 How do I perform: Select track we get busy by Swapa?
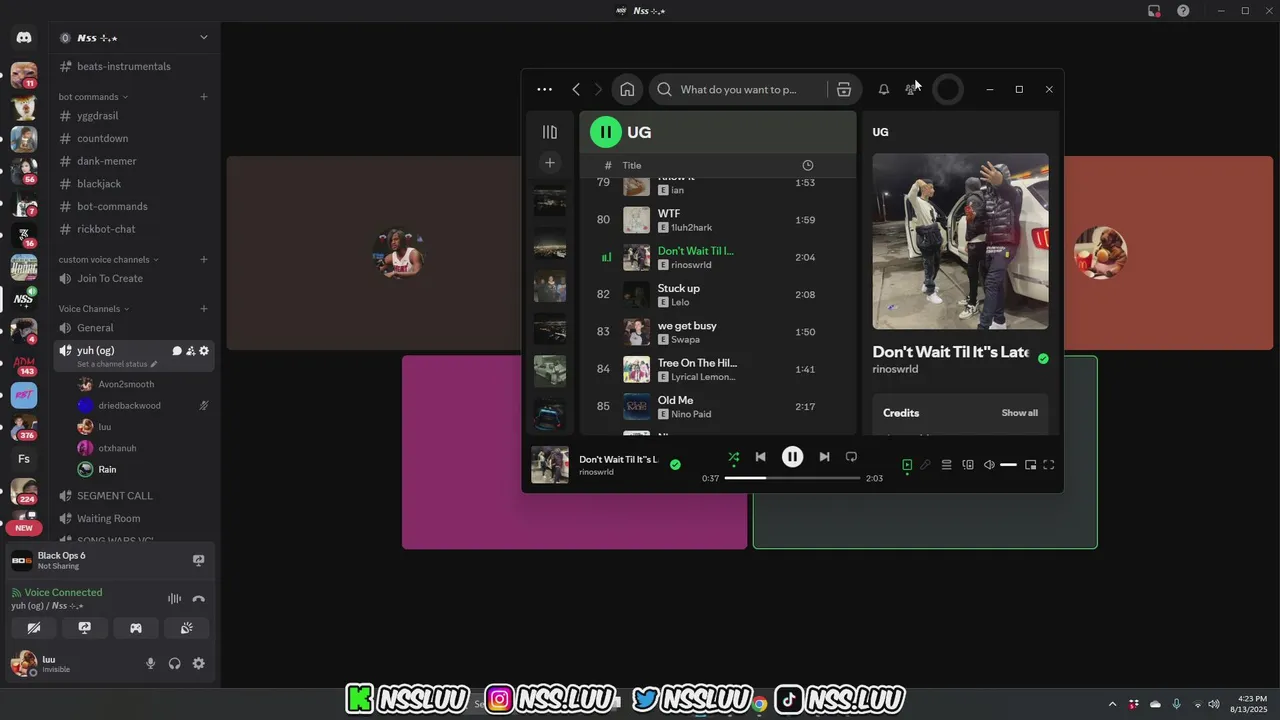717,332
